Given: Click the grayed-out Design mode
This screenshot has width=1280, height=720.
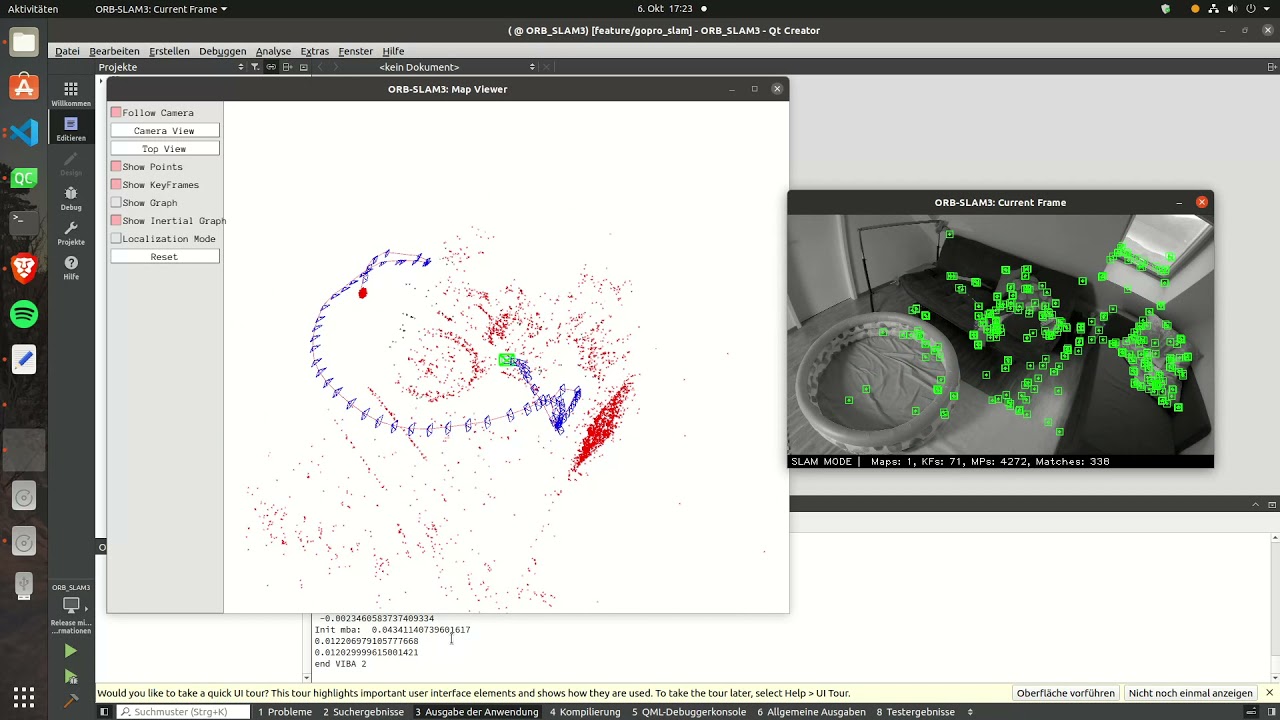Looking at the screenshot, I should coord(71,164).
